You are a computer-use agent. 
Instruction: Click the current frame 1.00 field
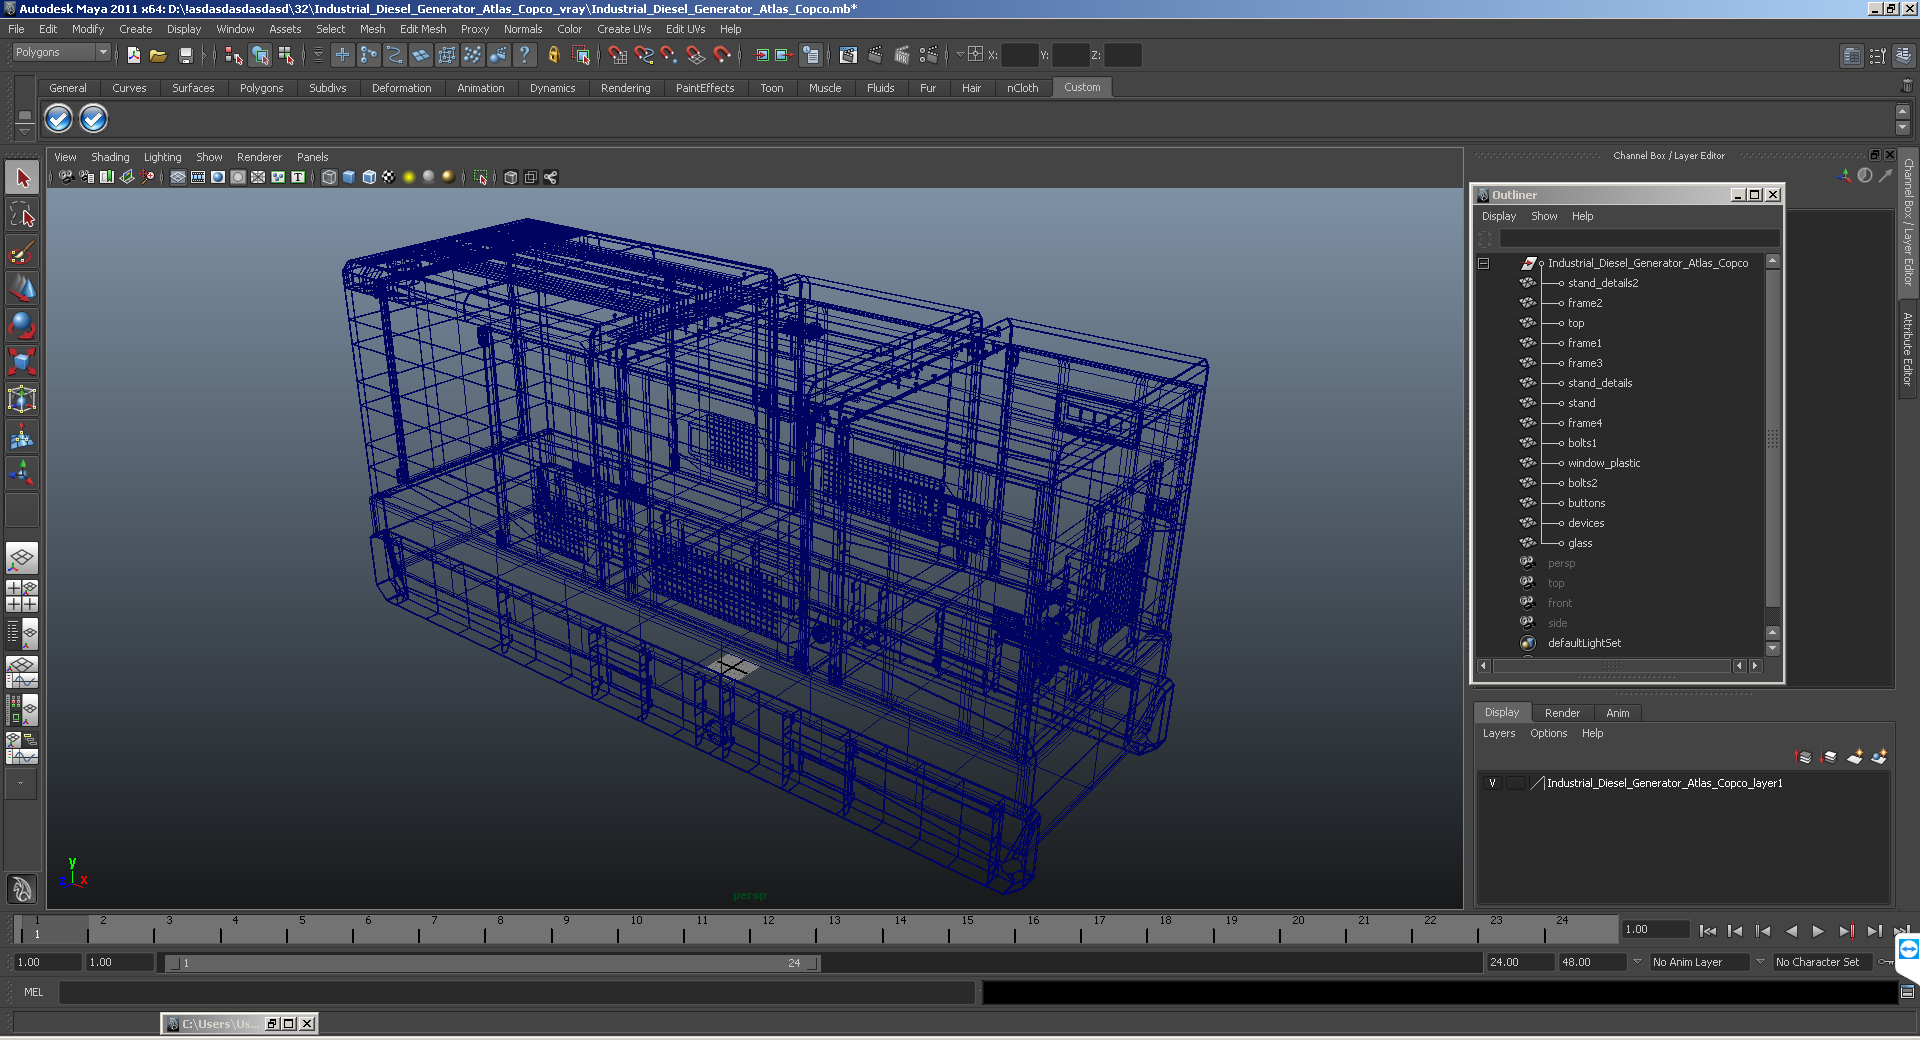[1655, 929]
